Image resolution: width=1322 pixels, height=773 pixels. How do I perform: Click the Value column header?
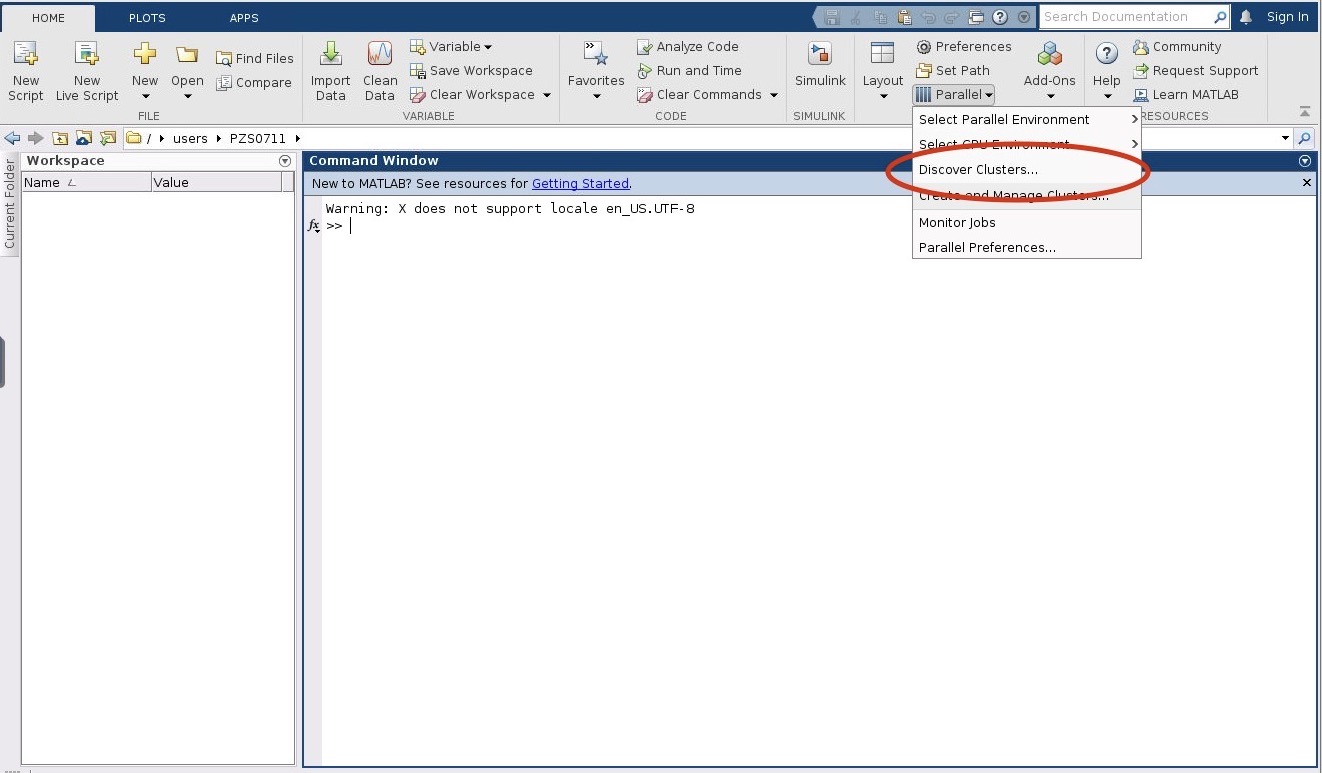(x=216, y=182)
